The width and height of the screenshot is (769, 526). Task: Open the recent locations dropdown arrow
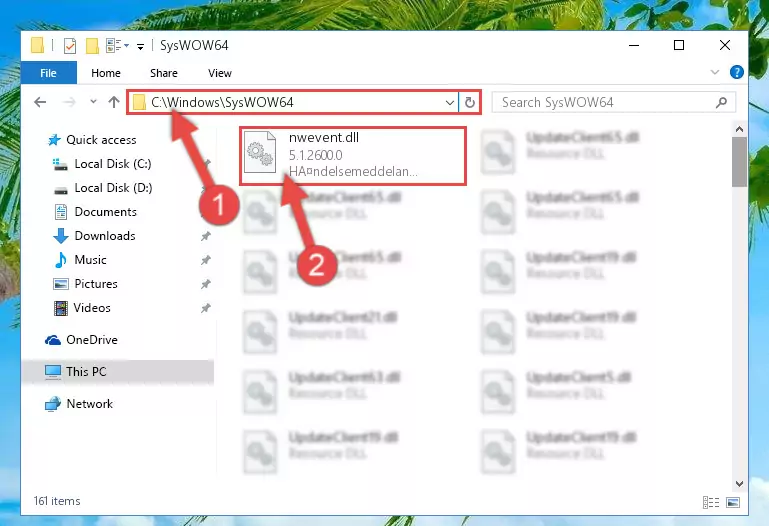(x=93, y=102)
